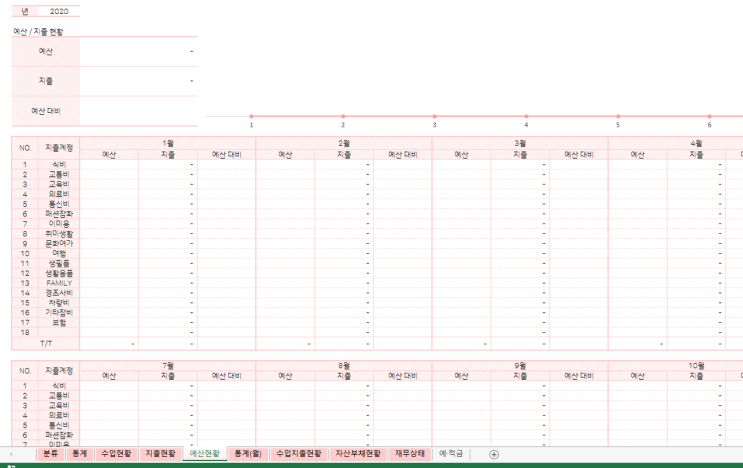This screenshot has height=468, width=743.
Task: Select row number 18 cell
Action: (x=25, y=333)
